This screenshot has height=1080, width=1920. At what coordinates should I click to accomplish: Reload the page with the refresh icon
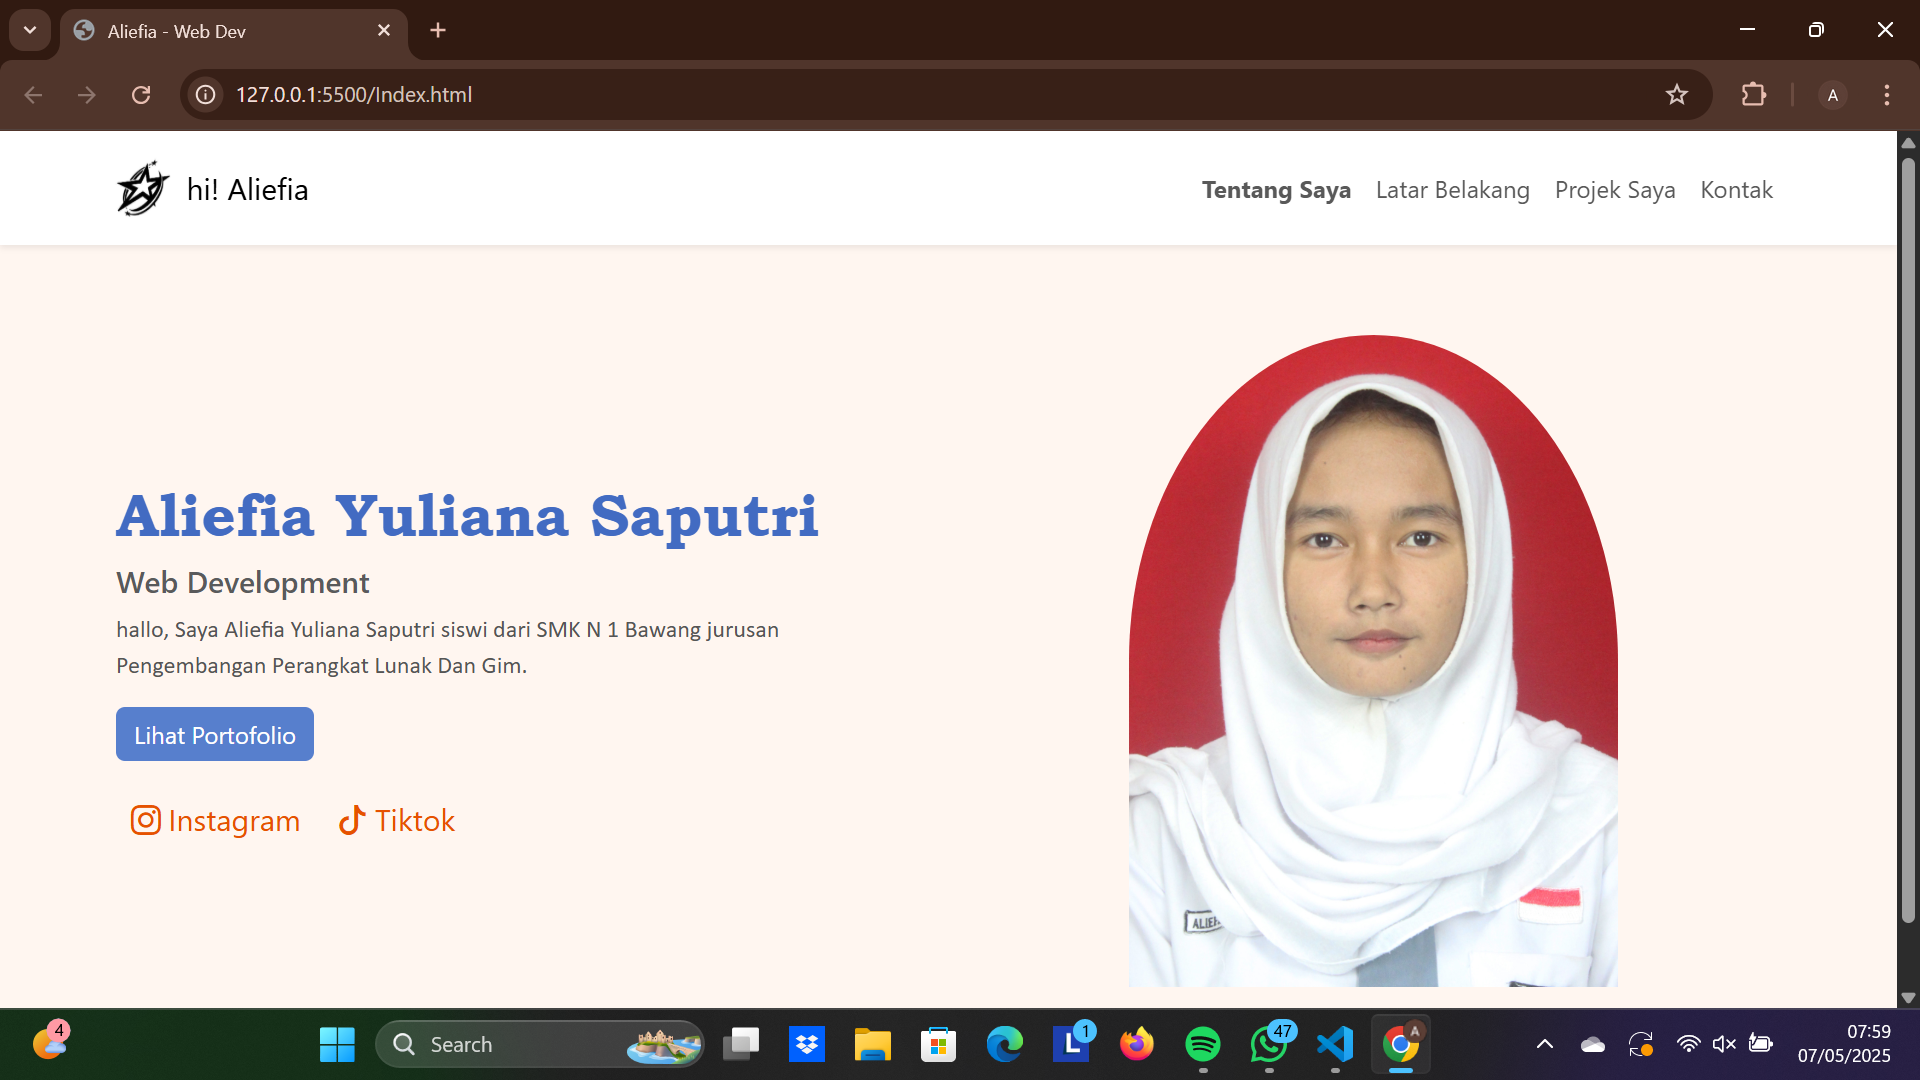click(x=141, y=94)
